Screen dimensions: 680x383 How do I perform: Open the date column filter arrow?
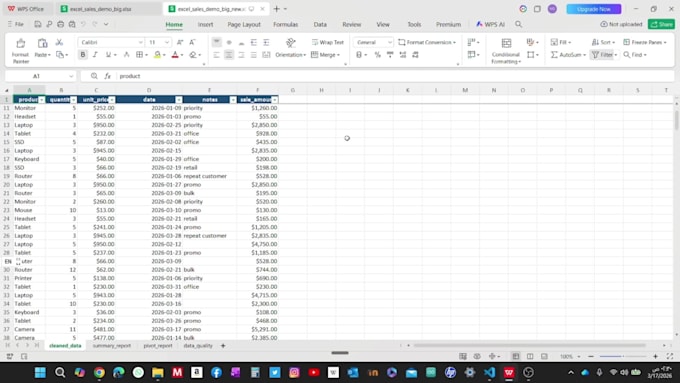pyautogui.click(x=179, y=100)
